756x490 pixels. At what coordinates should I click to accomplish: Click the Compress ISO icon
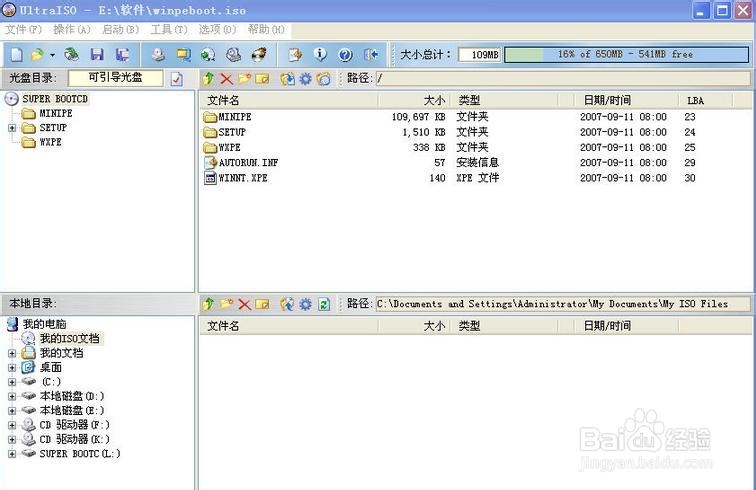coord(183,54)
